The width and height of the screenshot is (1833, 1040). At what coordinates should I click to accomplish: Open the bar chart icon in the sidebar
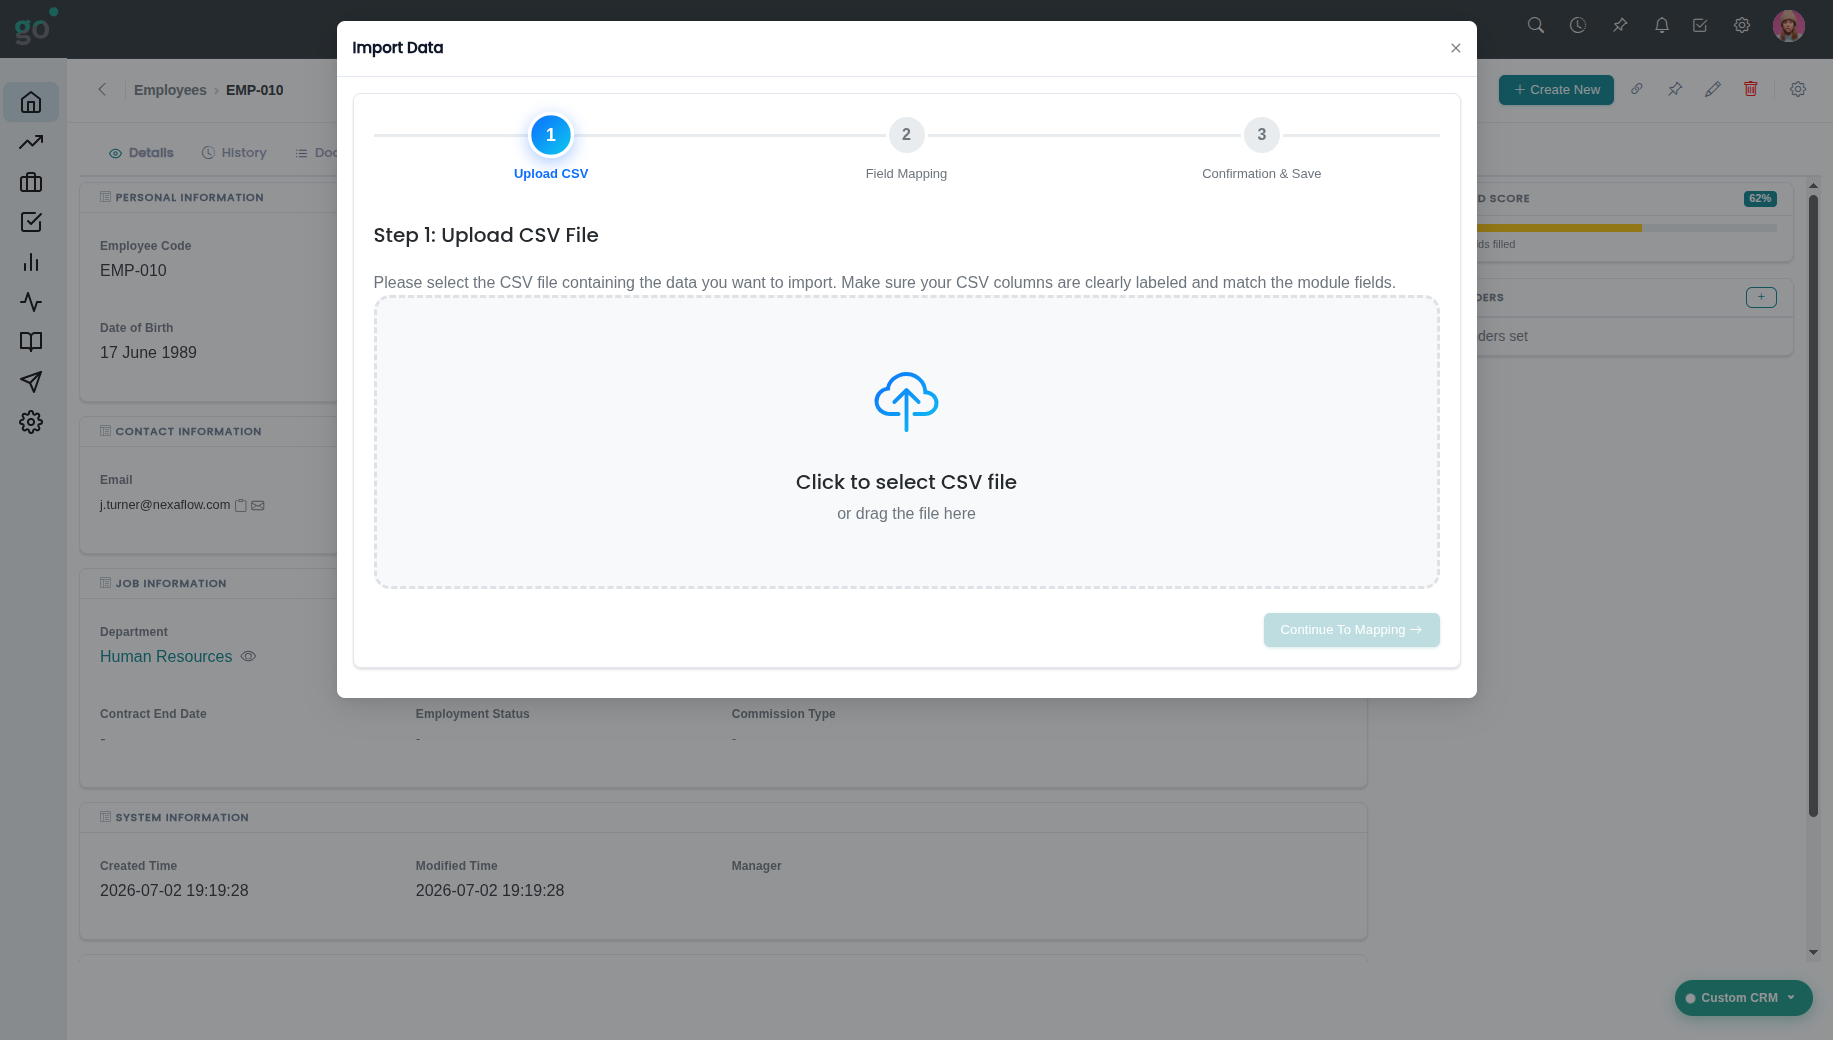[31, 262]
